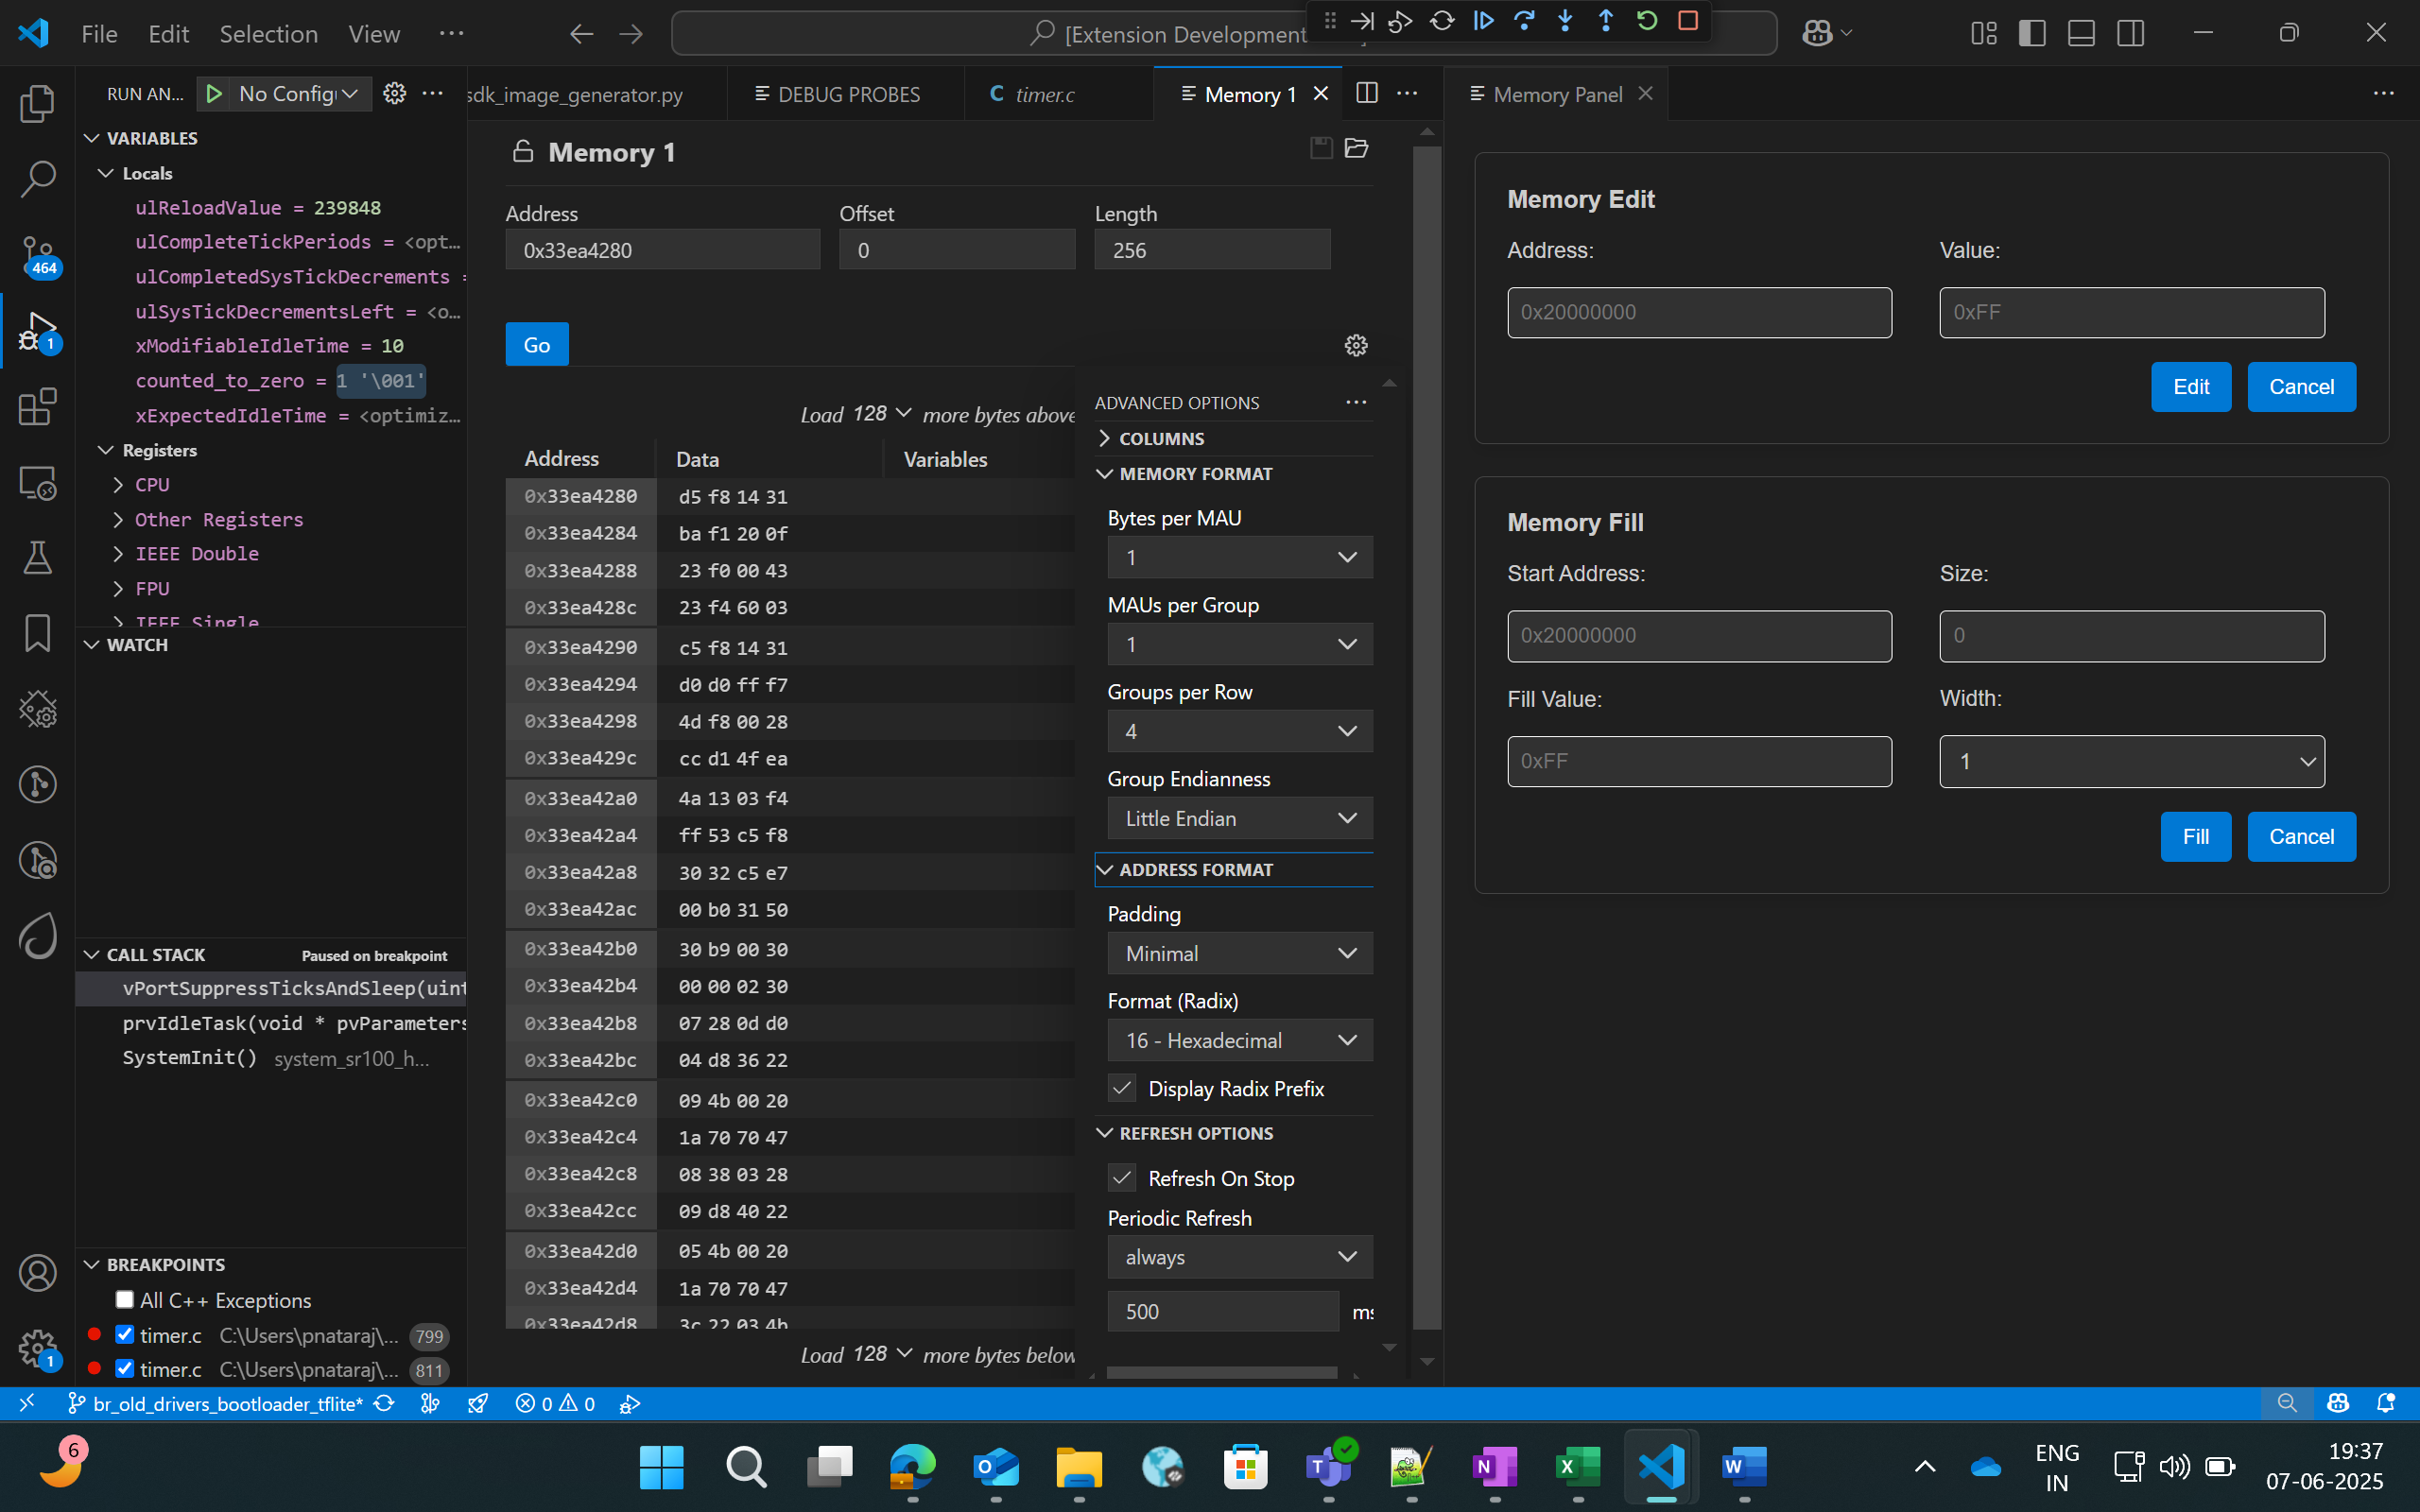The width and height of the screenshot is (2420, 1512).
Task: Open Group Endianness dropdown showing Little Endian
Action: click(1239, 818)
